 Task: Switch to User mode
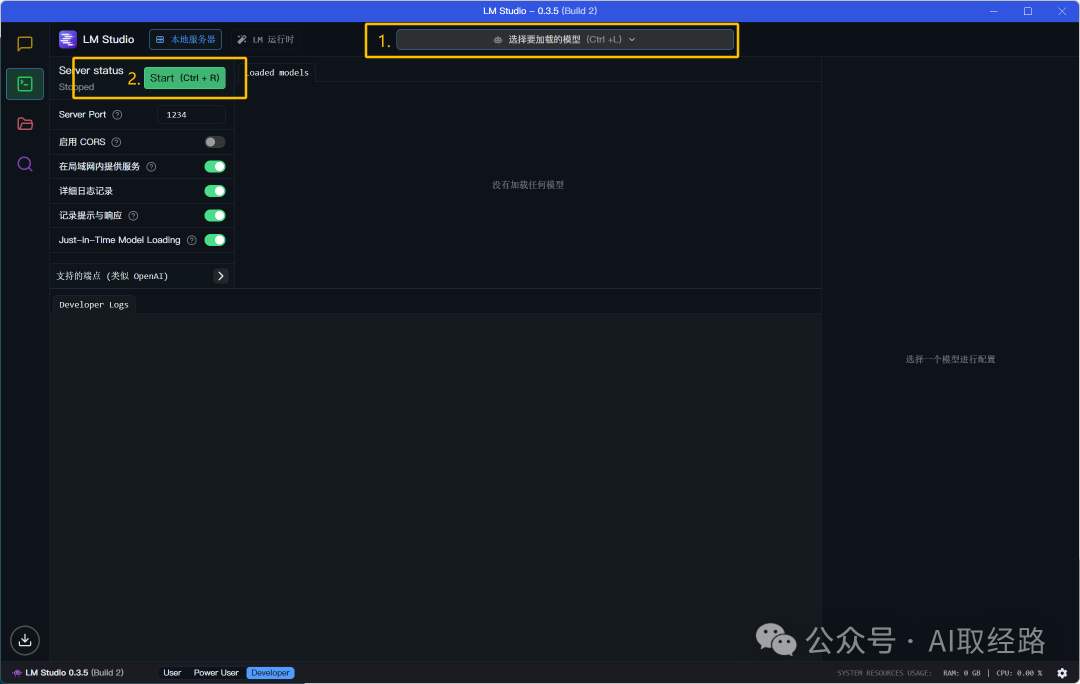click(172, 673)
